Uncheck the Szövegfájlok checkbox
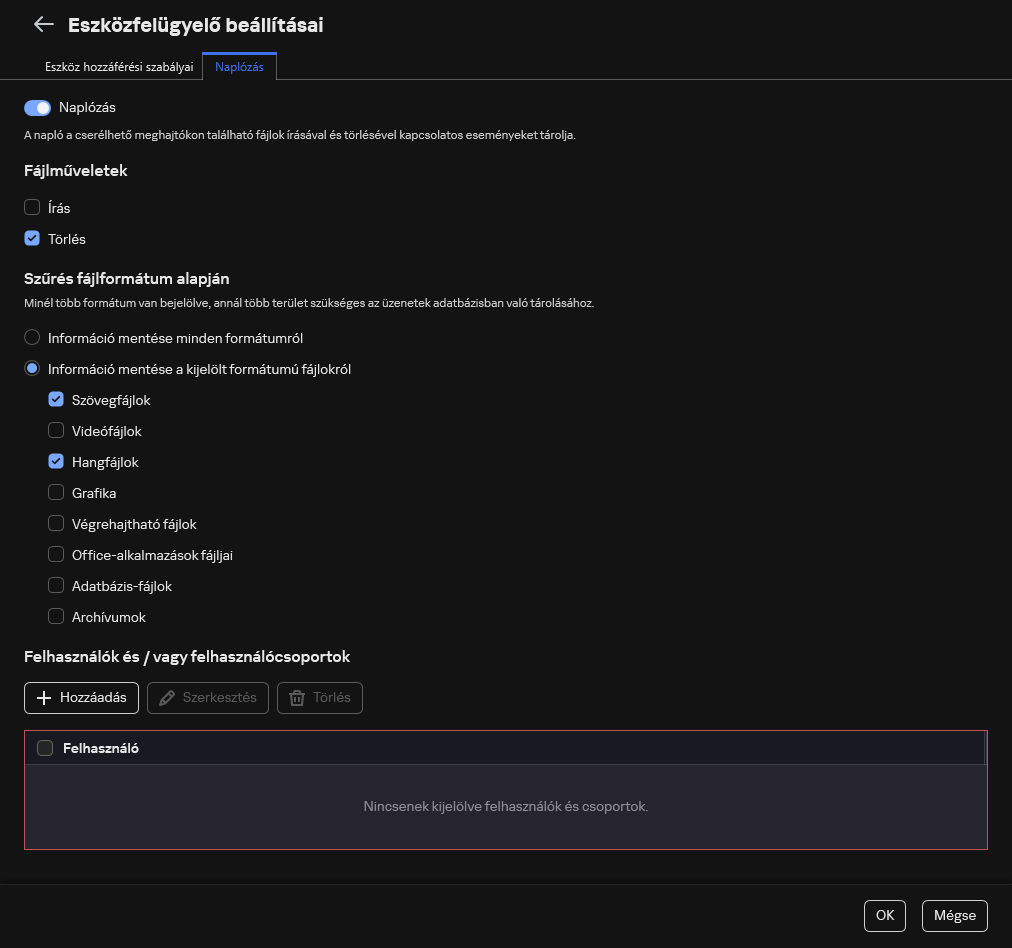Screen dimensions: 1012x948 tap(56, 400)
